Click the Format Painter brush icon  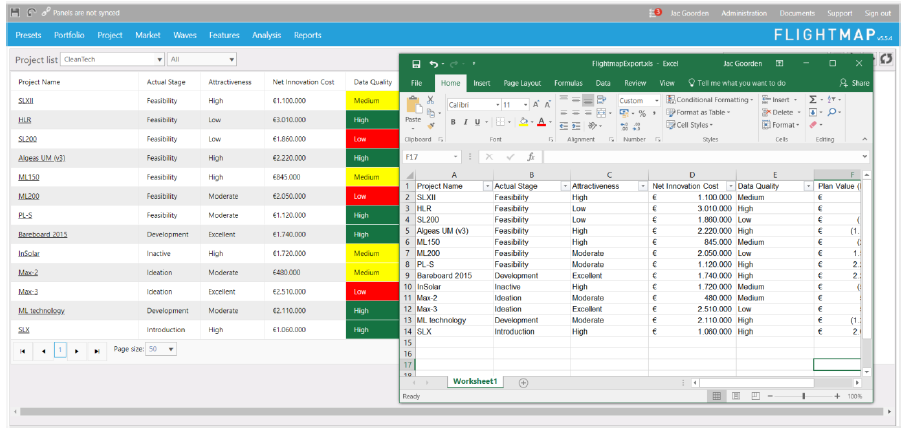coord(431,125)
